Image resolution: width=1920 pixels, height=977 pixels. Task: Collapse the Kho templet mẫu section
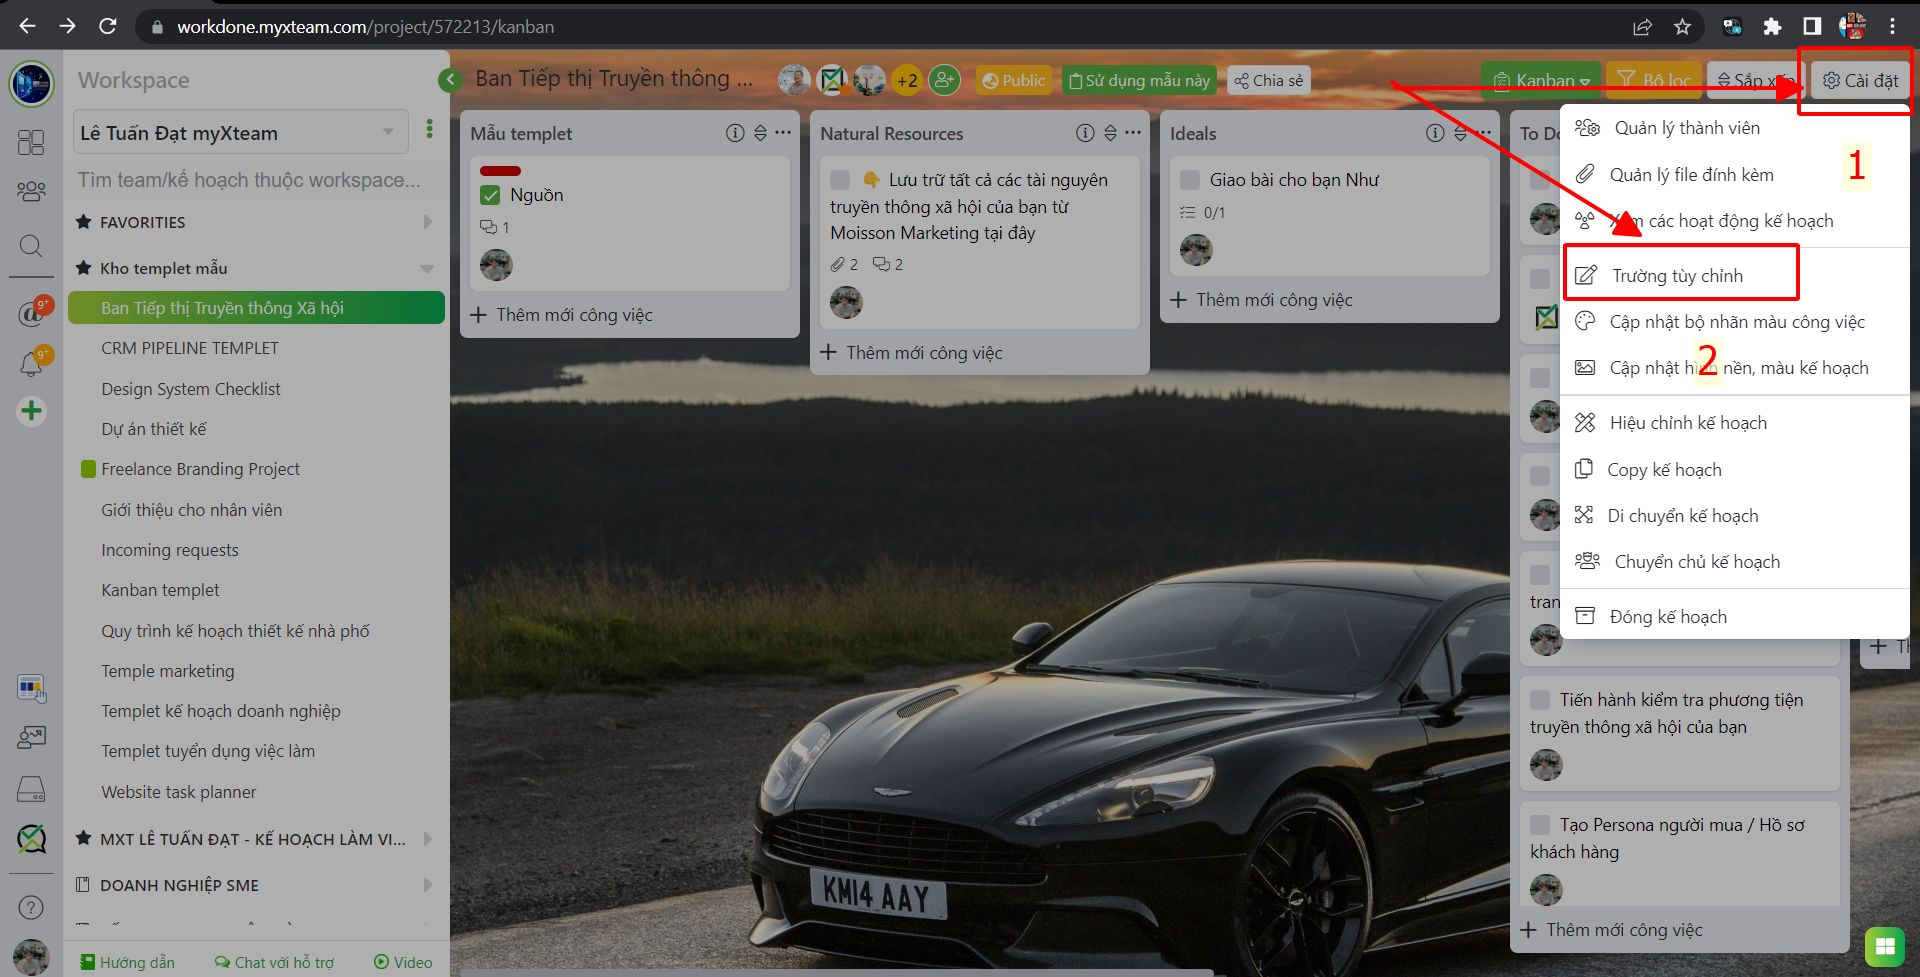coord(427,268)
